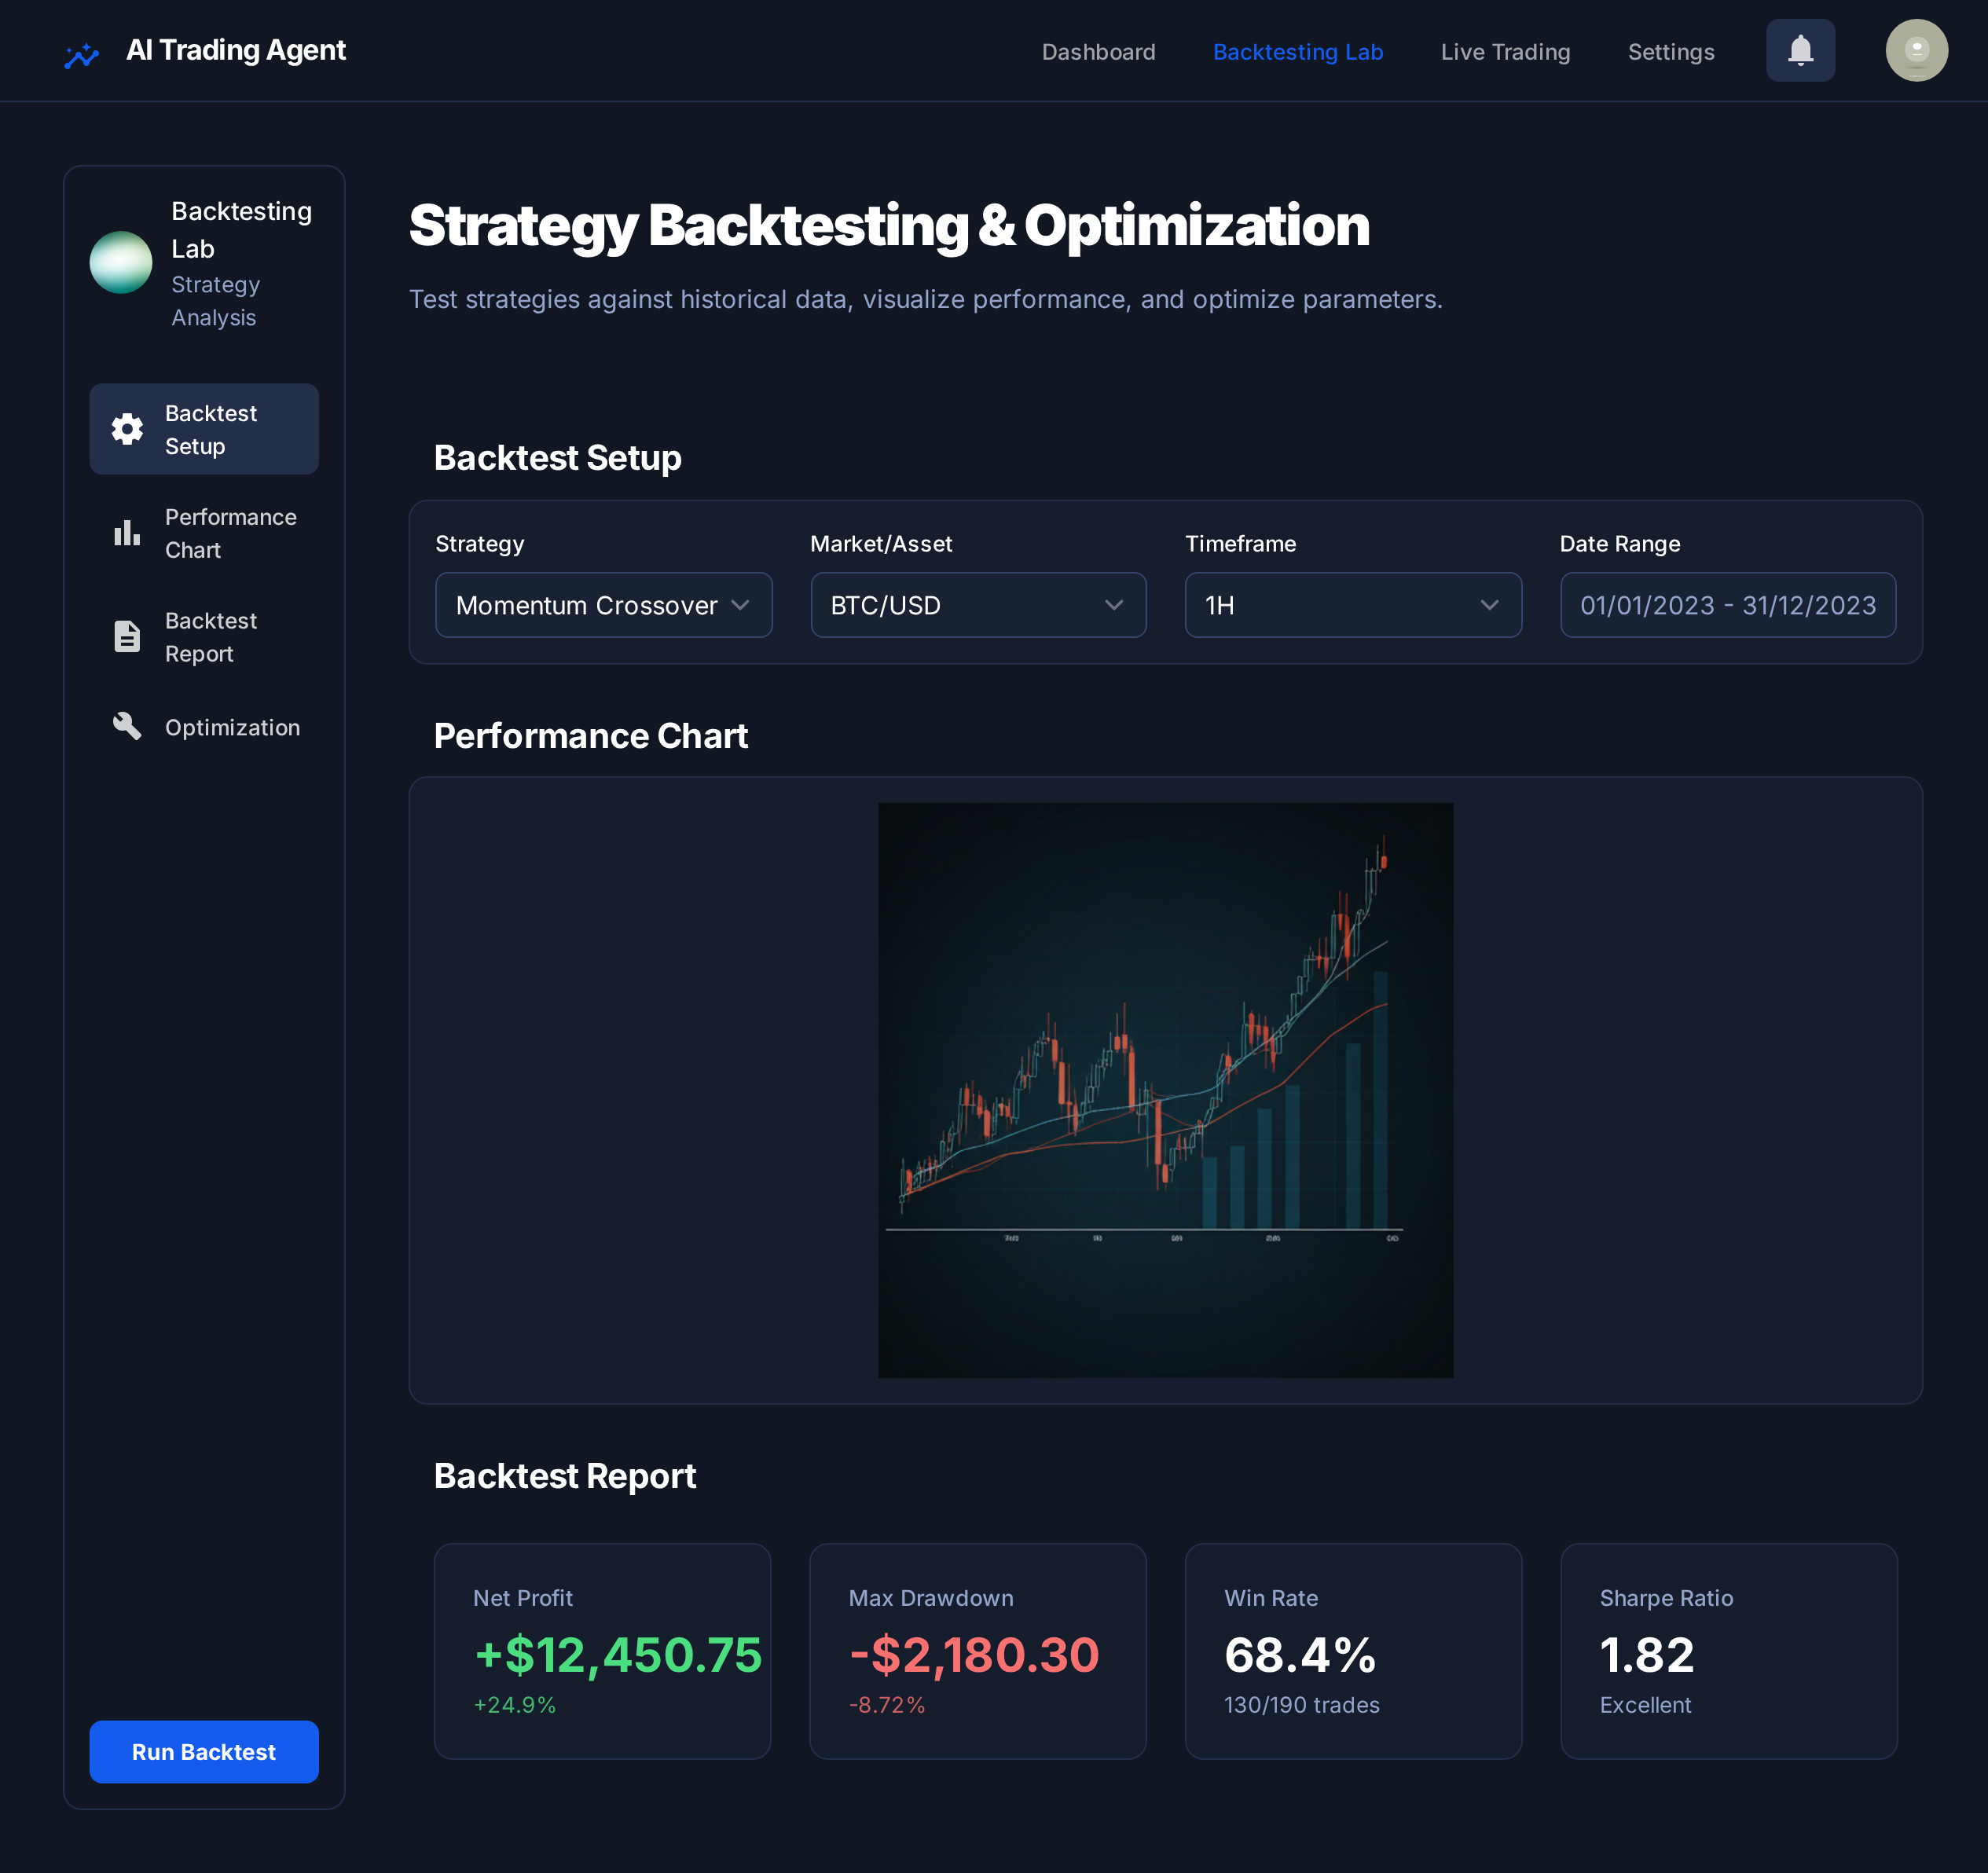The height and width of the screenshot is (1873, 1988).
Task: Open Backtest Report via document icon
Action: tap(127, 636)
